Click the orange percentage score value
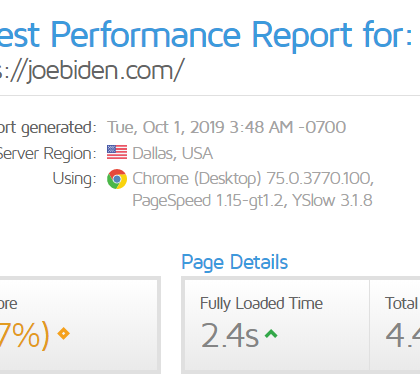This screenshot has height=388, width=420. (25, 335)
